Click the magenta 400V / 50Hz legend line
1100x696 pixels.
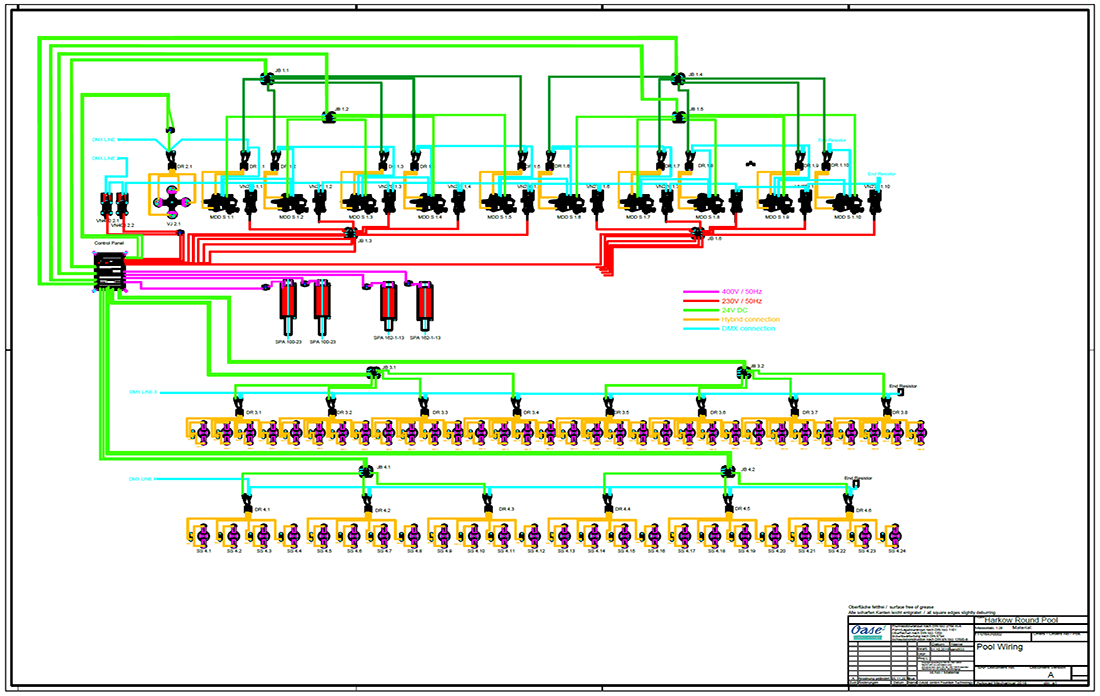pos(697,291)
